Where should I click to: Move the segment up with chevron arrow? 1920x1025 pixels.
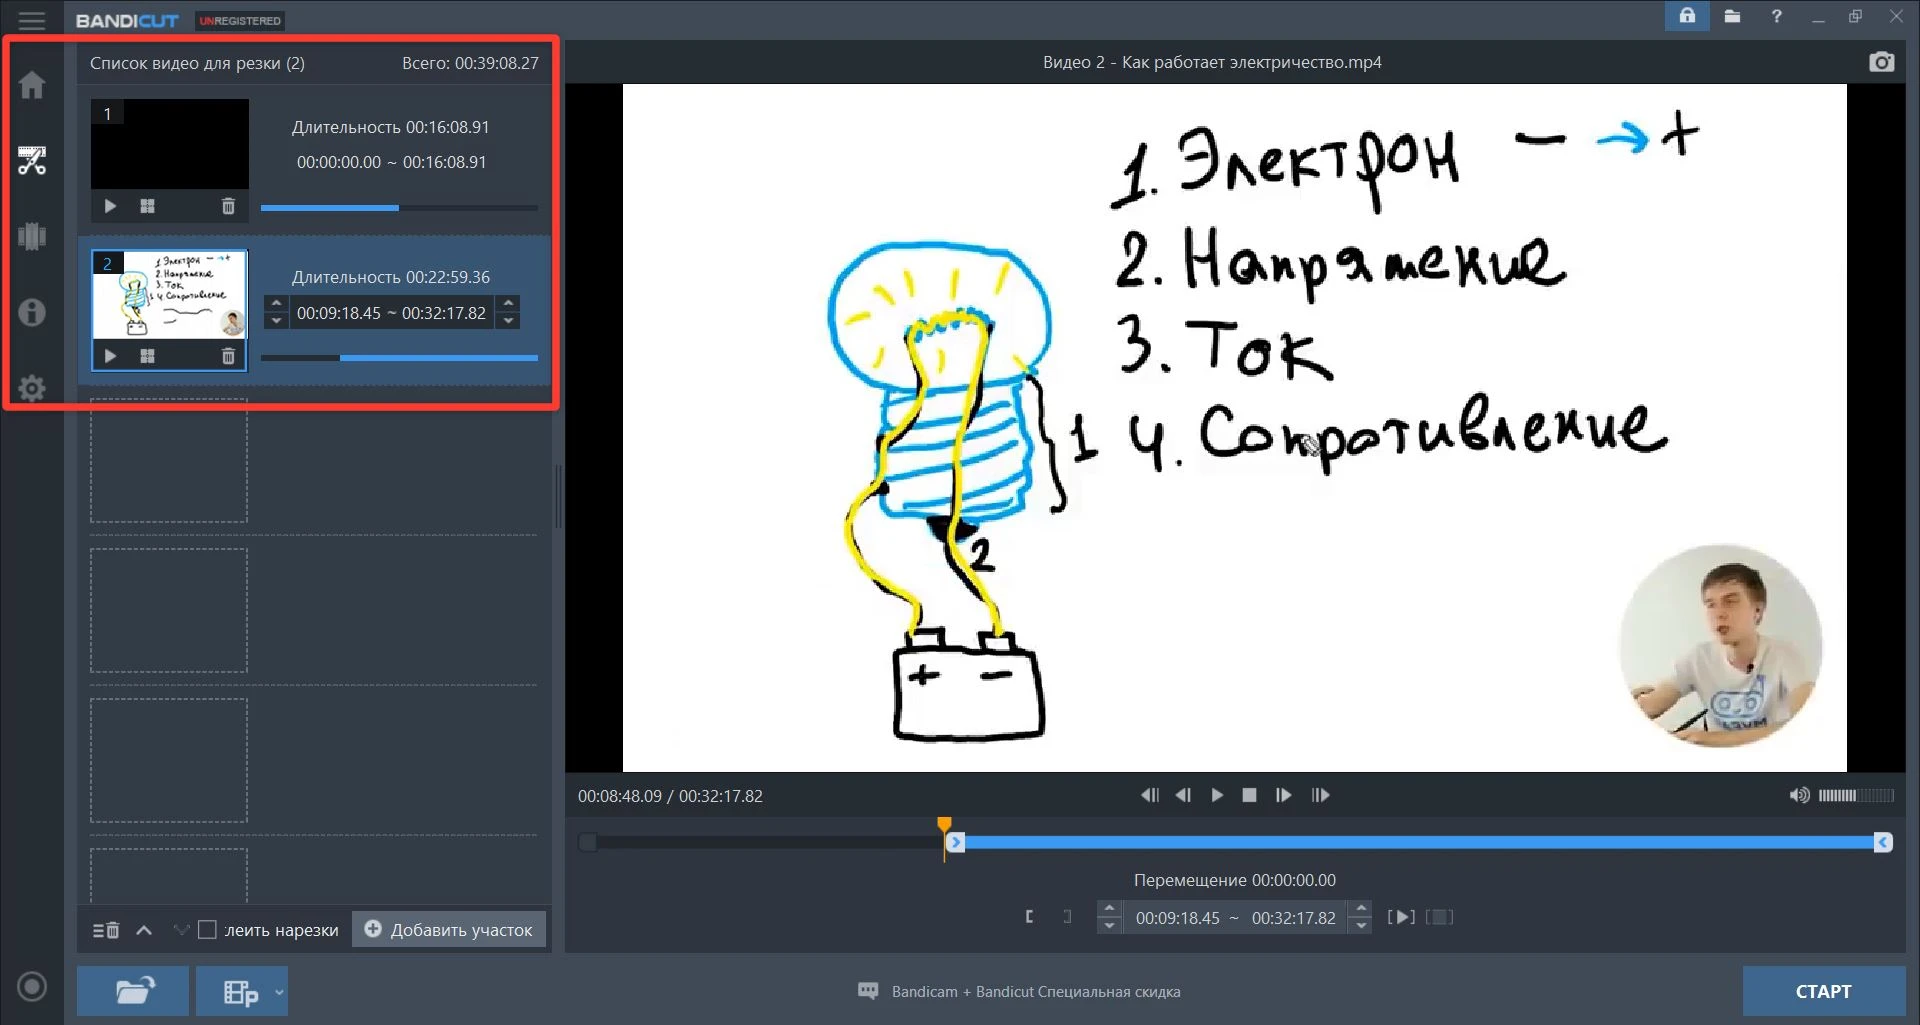pos(144,930)
